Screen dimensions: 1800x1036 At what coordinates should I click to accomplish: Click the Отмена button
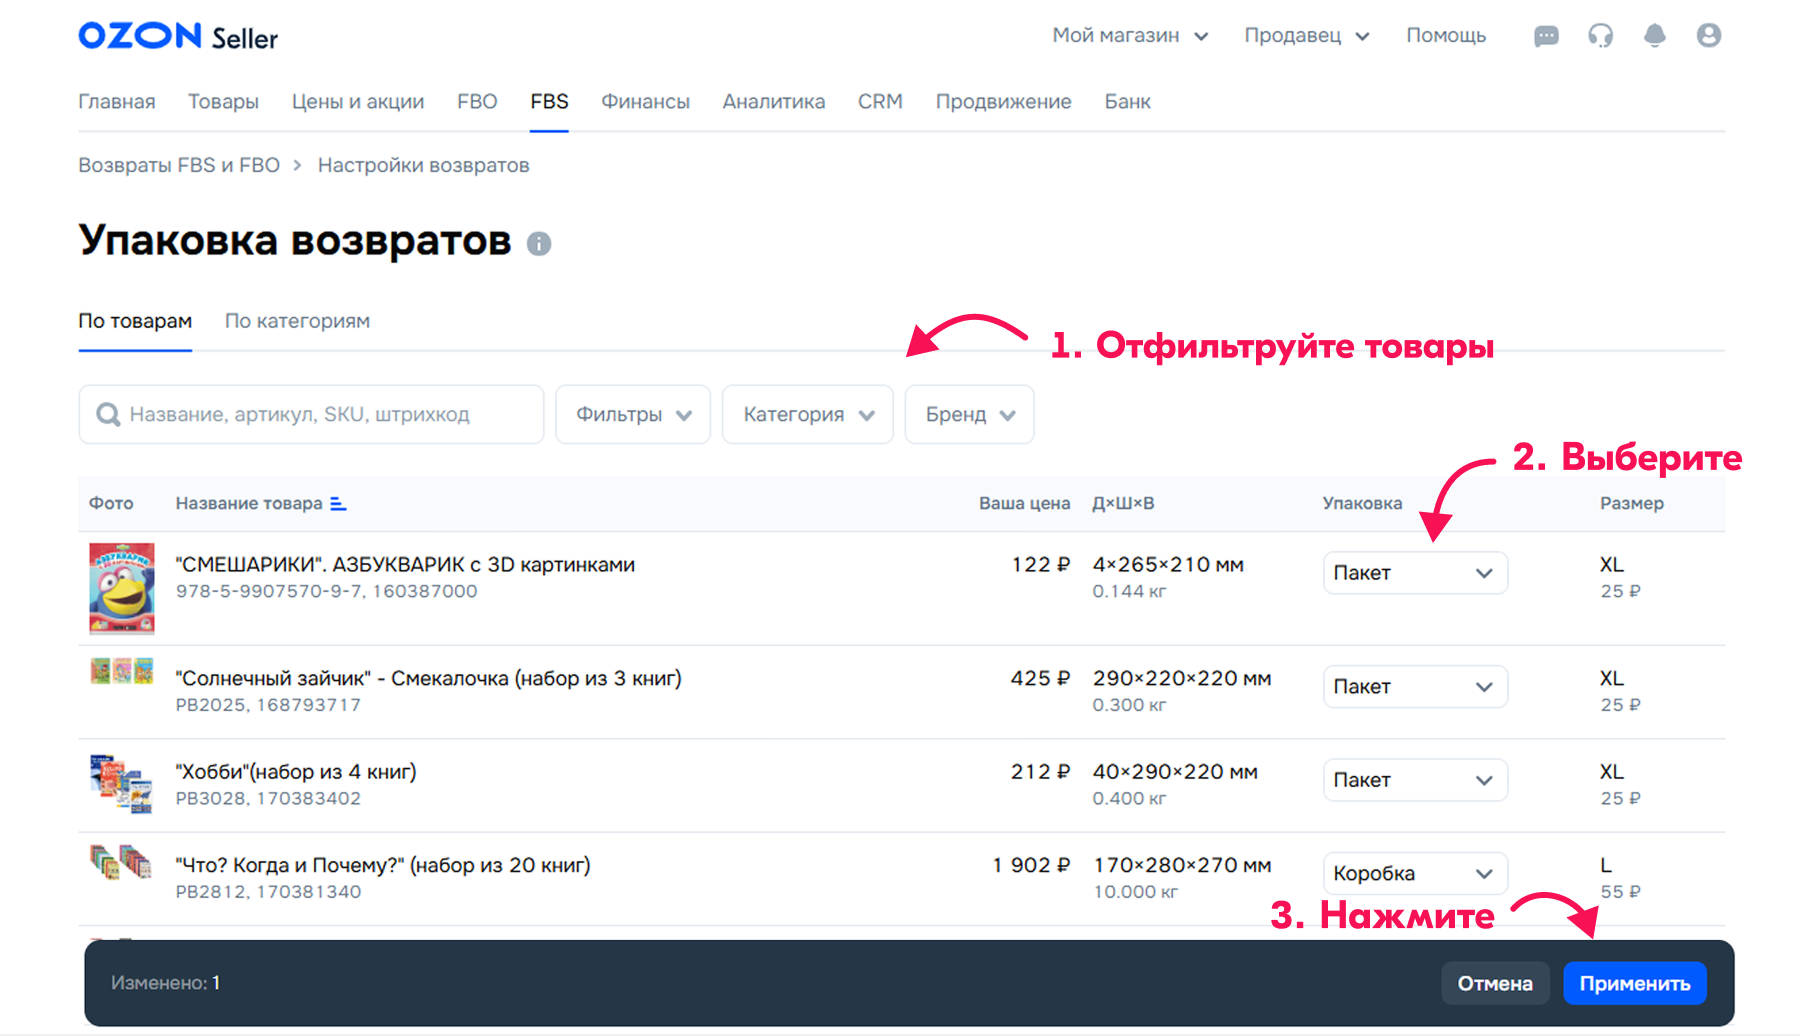point(1495,983)
